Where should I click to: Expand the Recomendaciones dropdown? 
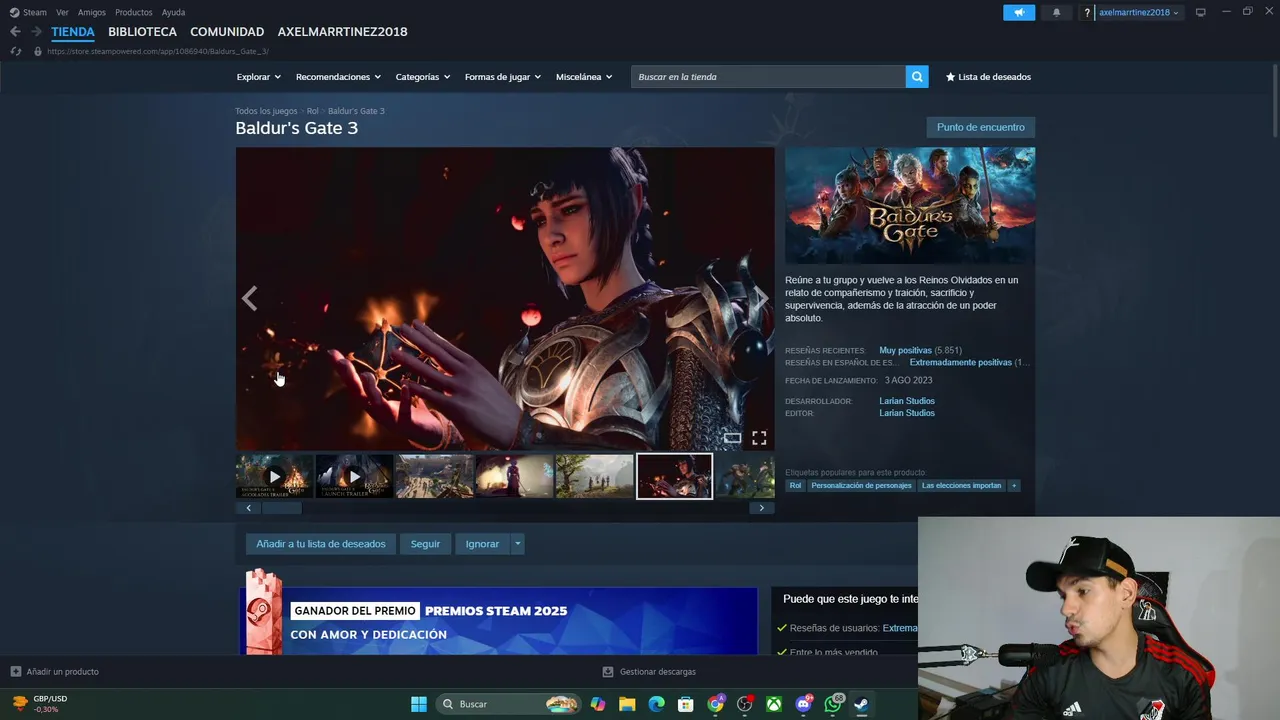point(339,77)
